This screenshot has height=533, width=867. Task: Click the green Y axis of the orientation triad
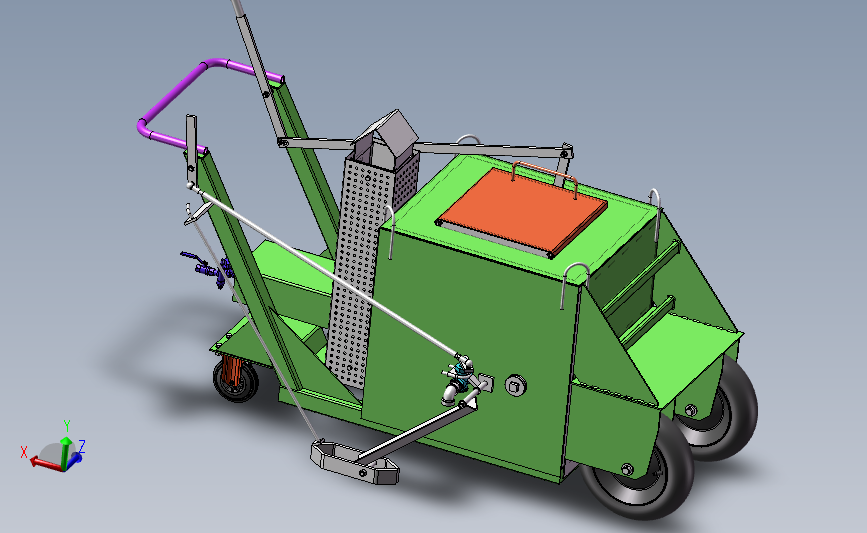[x=66, y=452]
